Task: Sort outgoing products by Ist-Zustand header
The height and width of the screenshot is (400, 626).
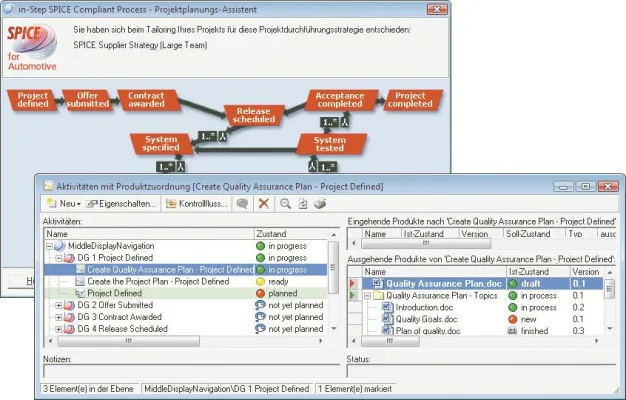Action: point(538,272)
